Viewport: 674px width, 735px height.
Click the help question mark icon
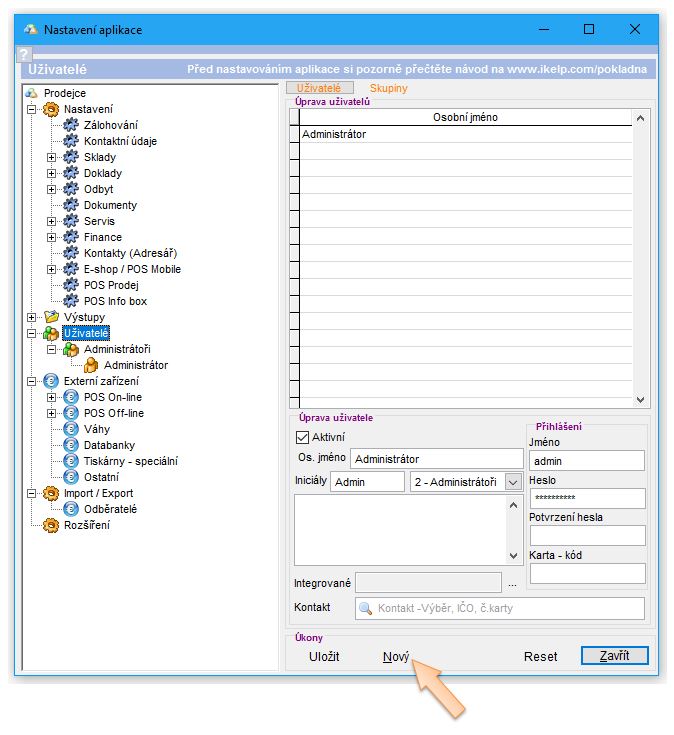click(25, 55)
